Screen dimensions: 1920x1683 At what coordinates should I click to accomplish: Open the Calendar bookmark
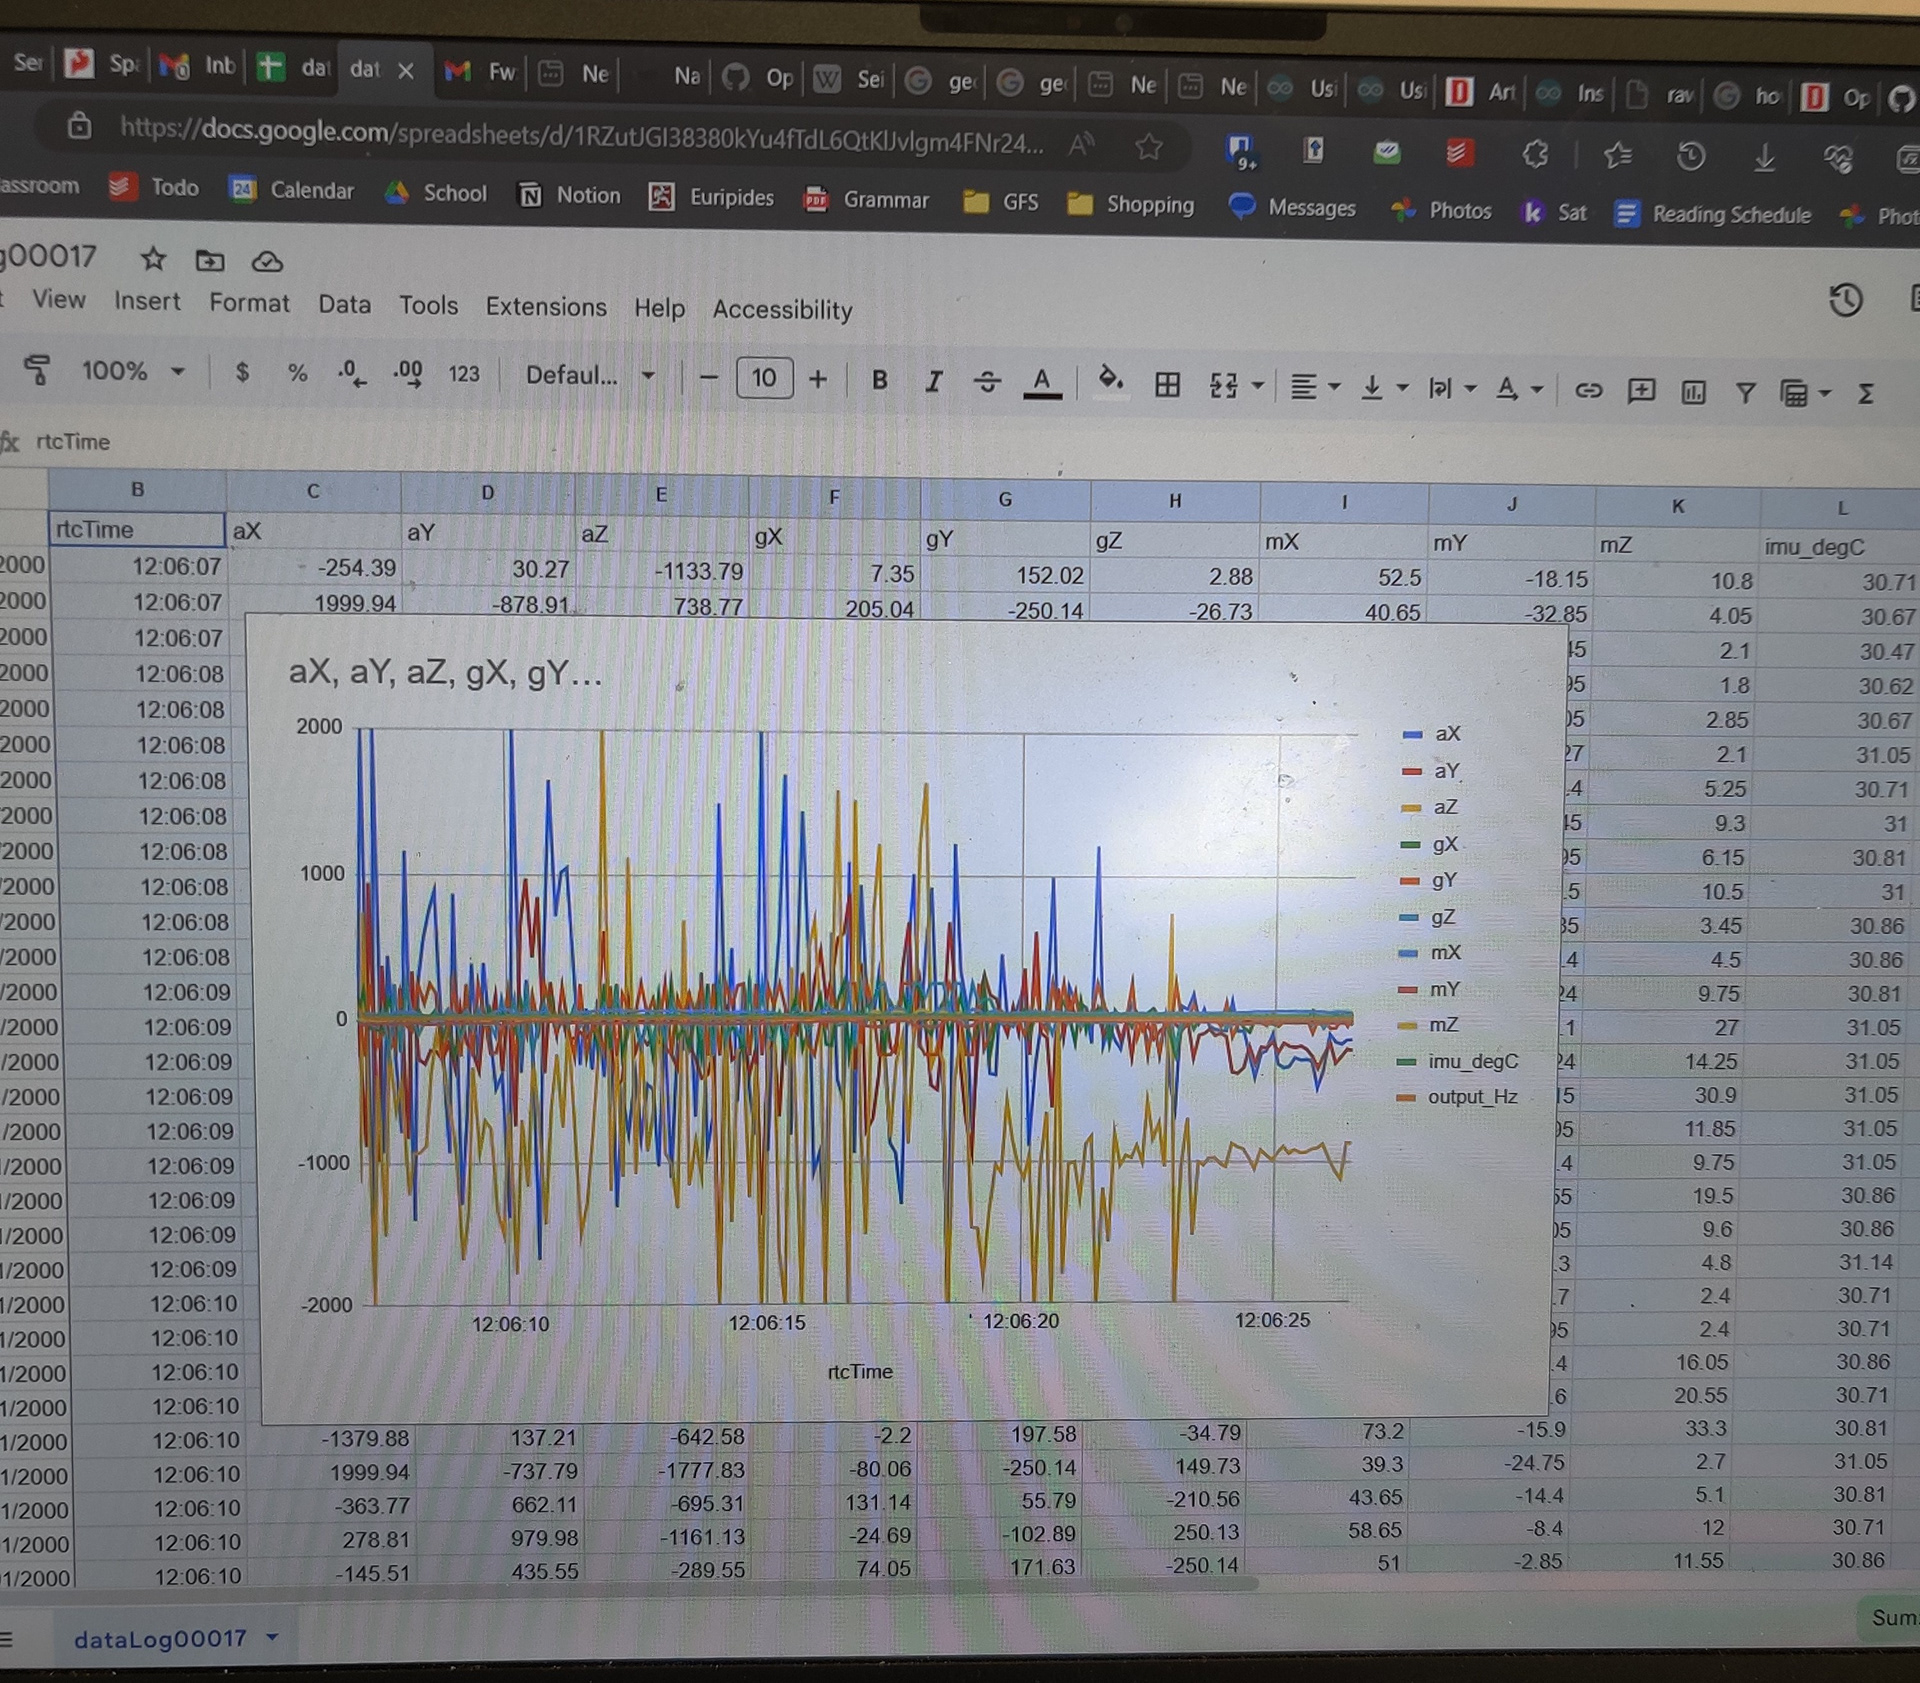click(x=292, y=190)
